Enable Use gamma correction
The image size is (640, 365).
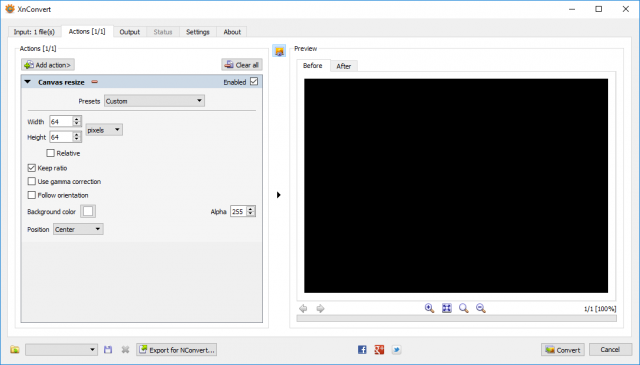click(31, 181)
